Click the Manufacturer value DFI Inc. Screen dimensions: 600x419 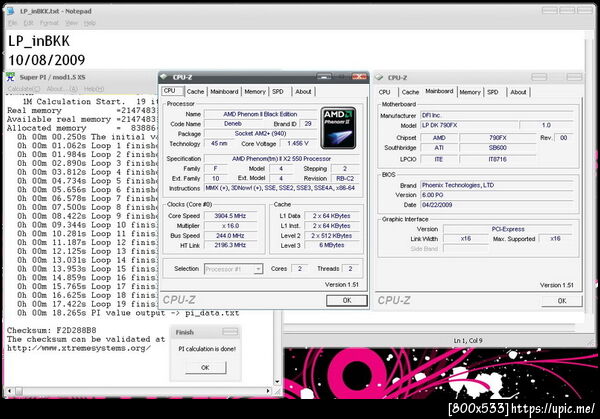497,115
